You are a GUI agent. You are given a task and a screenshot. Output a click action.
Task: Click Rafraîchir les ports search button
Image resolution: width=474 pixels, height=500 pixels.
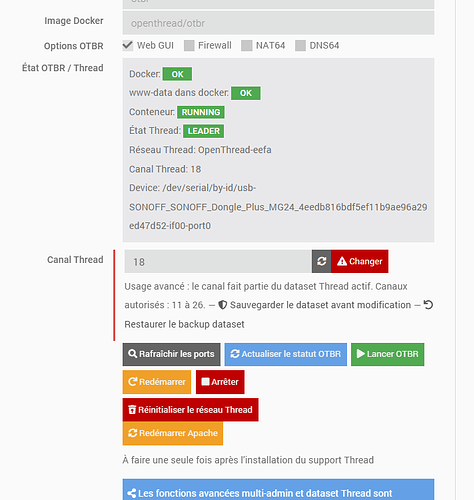pyautogui.click(x=171, y=354)
